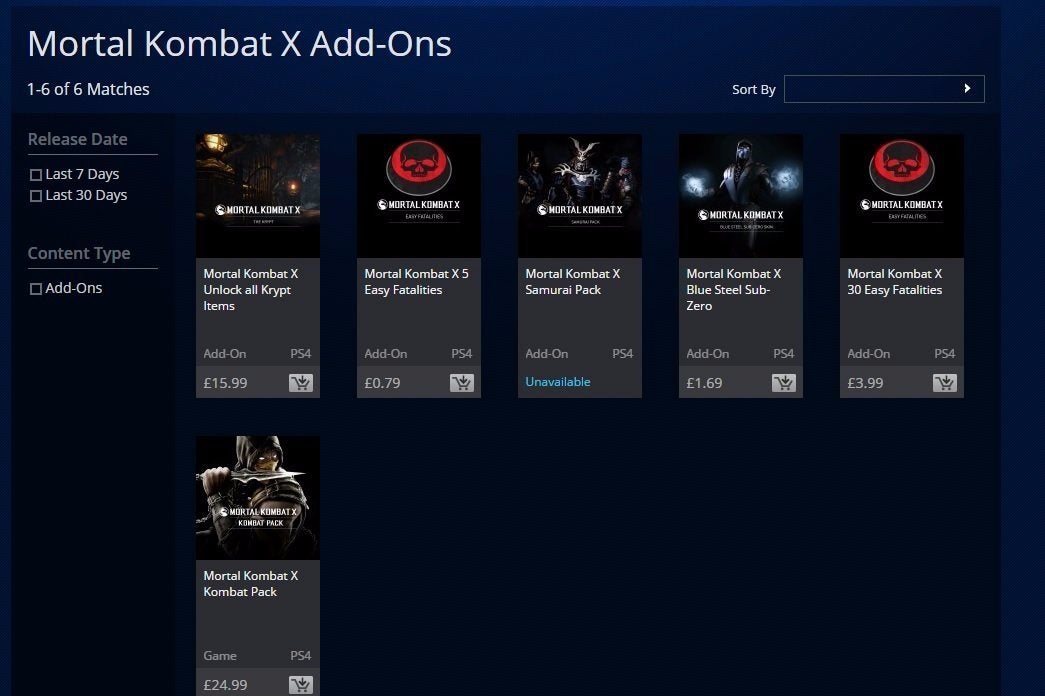Add Unlock all Krypt Items to cart

click(300, 383)
